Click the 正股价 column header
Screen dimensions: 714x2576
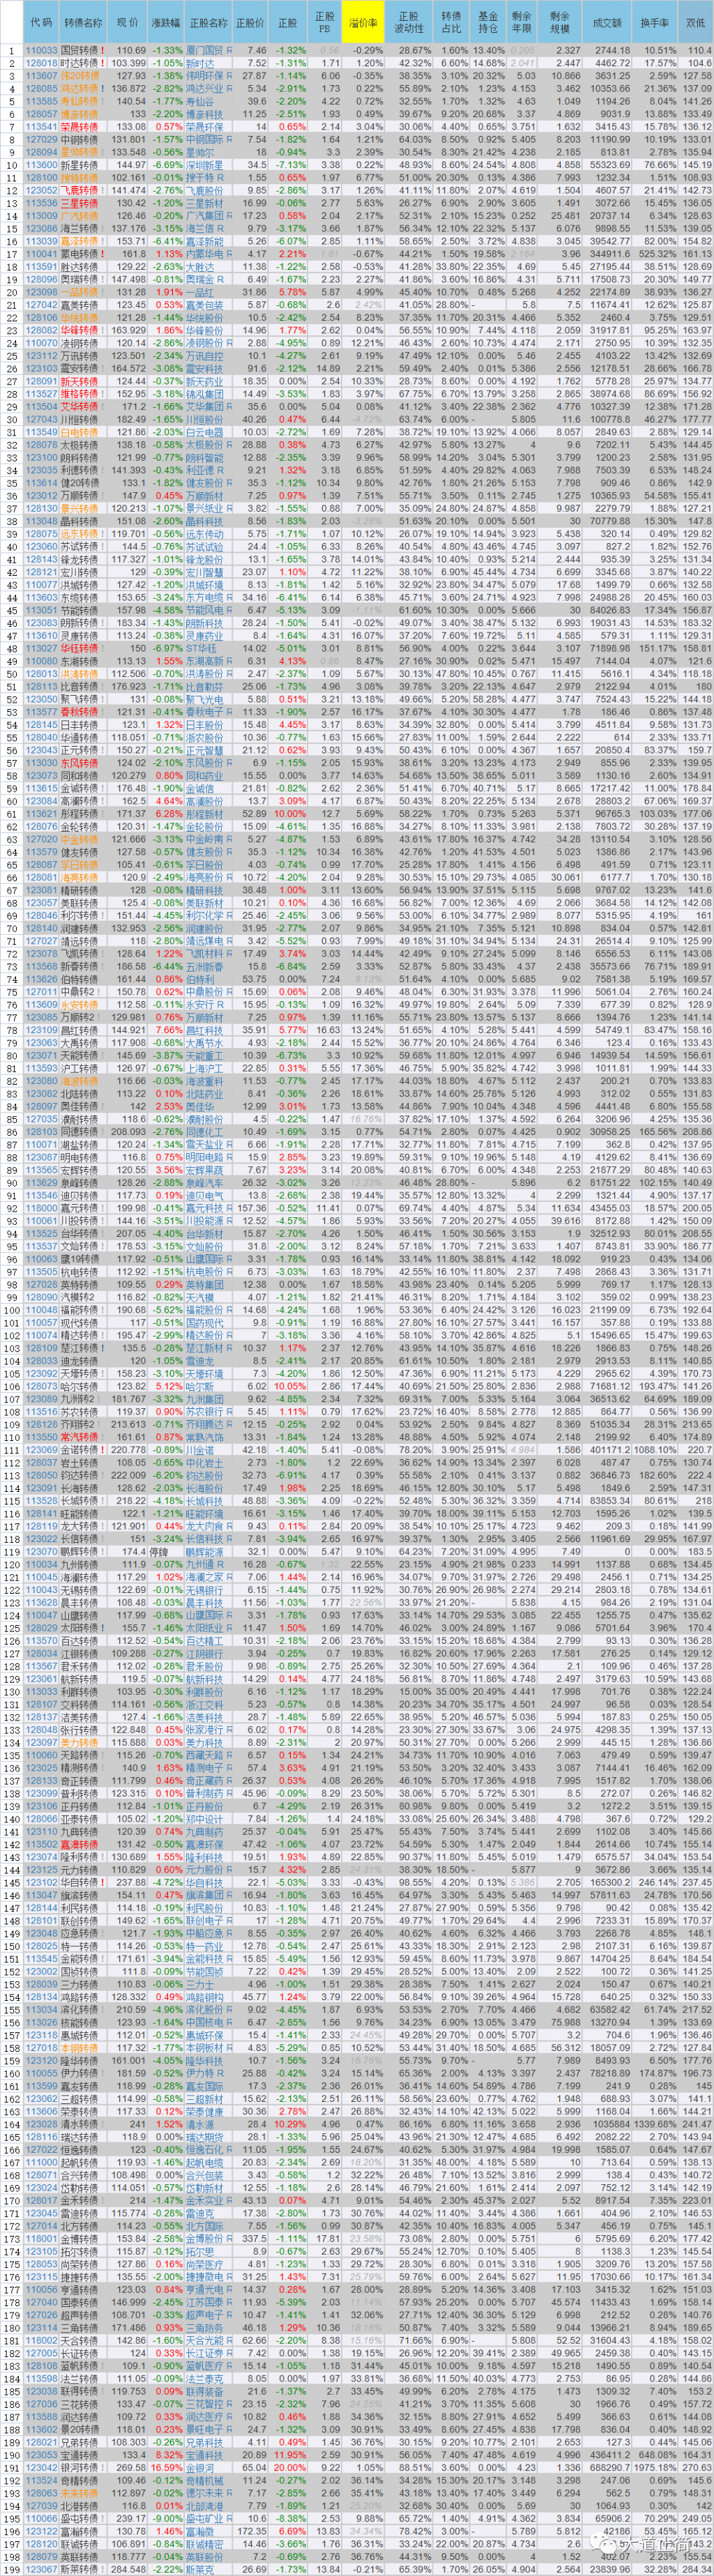click(252, 22)
